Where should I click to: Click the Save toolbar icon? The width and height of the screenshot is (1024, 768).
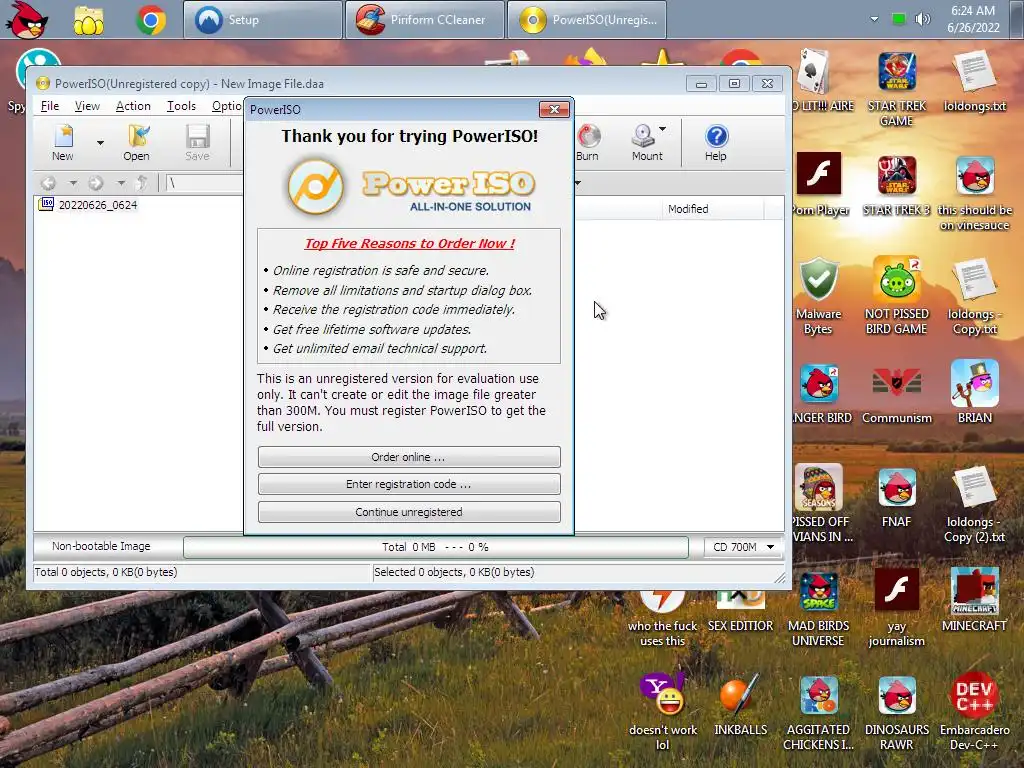coord(197,142)
